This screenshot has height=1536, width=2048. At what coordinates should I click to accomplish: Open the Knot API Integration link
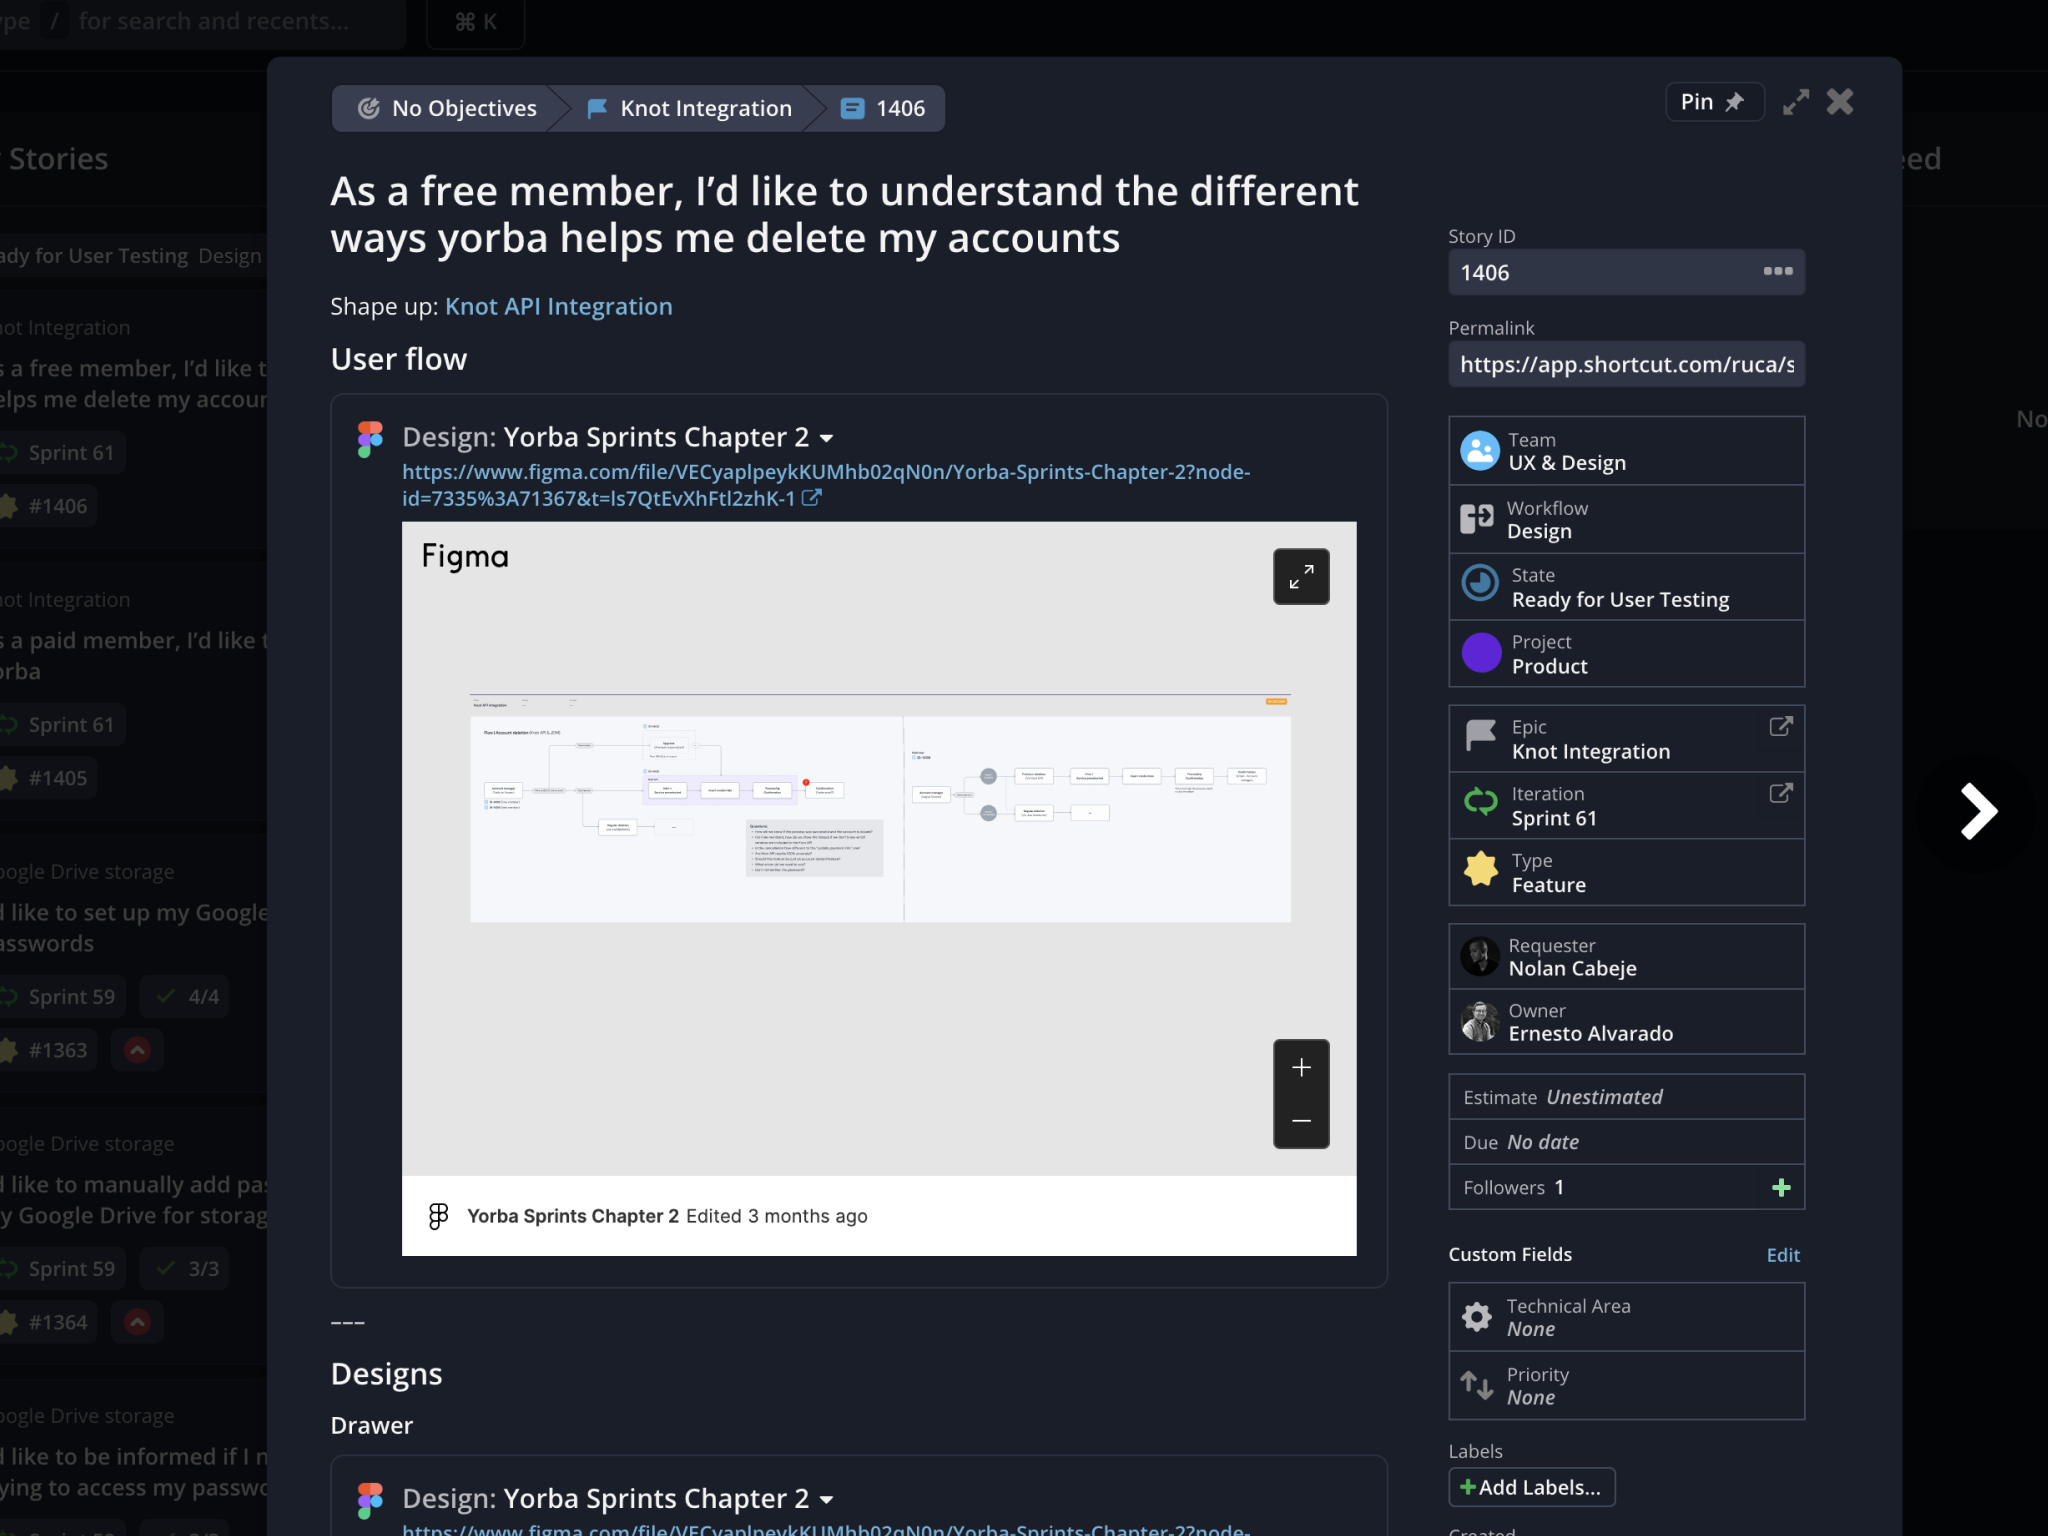click(558, 307)
